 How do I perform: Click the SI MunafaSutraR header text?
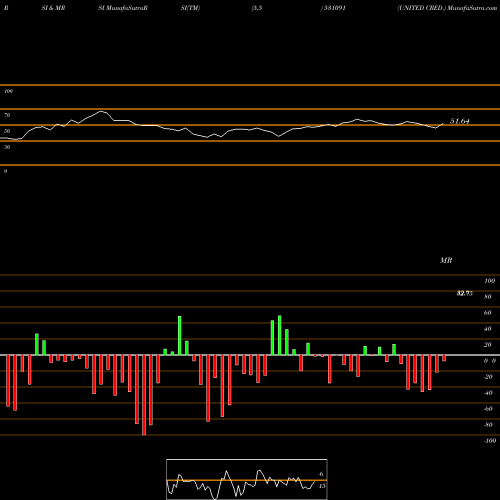(123, 8)
